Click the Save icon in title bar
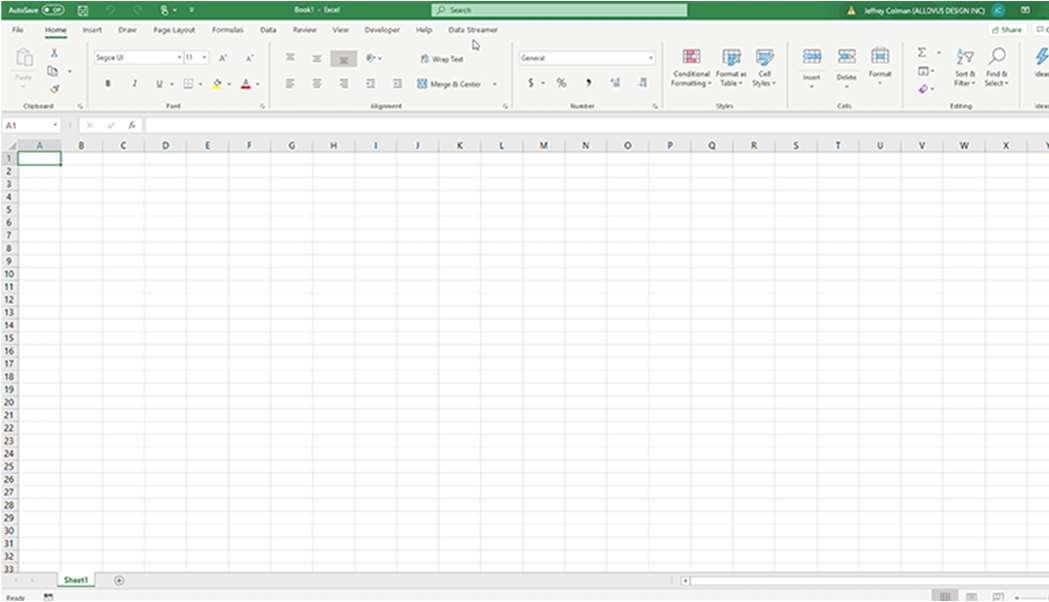The width and height of the screenshot is (1049, 602). coord(83,10)
